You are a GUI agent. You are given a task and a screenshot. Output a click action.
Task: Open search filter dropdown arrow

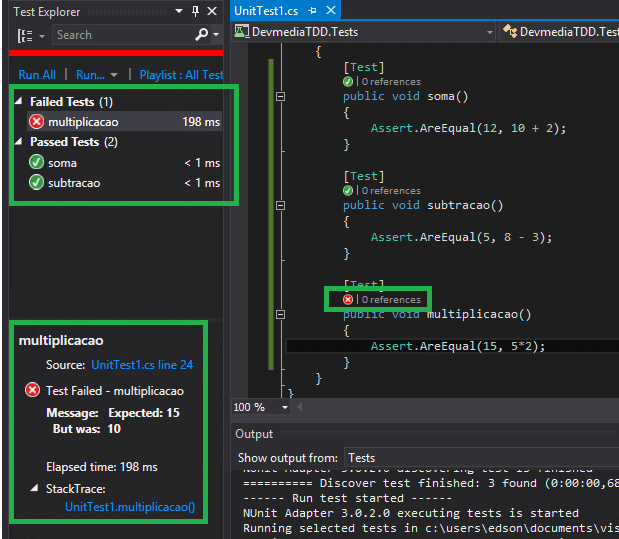pyautogui.click(x=216, y=35)
